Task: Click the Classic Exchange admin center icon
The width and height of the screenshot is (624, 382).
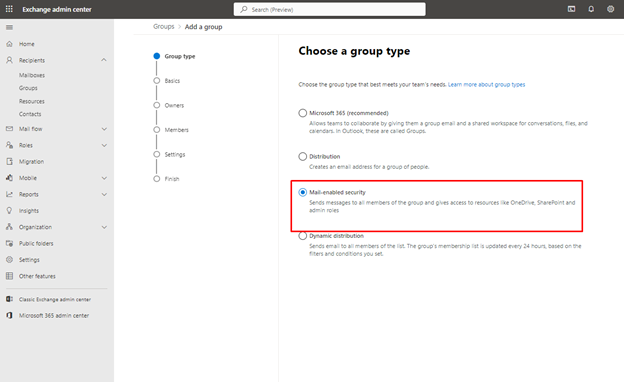Action: (x=10, y=299)
